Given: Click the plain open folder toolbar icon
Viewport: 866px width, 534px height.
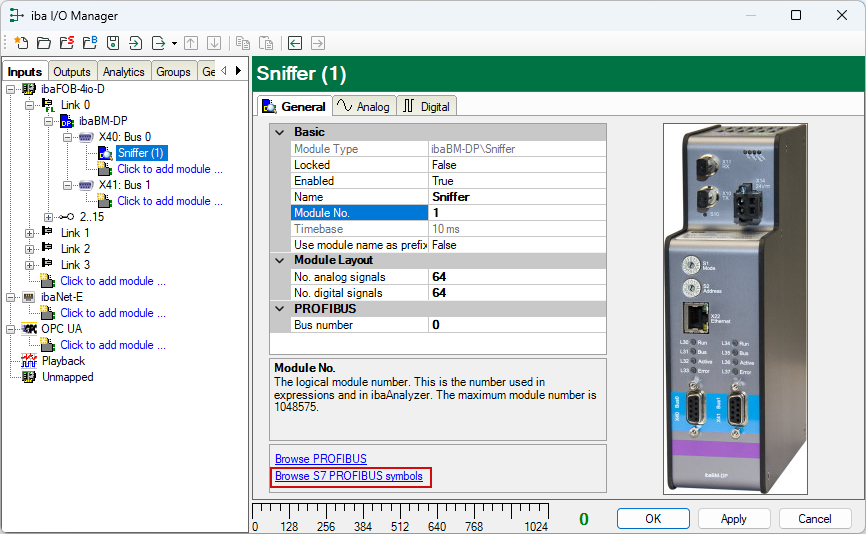Looking at the screenshot, I should (44, 43).
